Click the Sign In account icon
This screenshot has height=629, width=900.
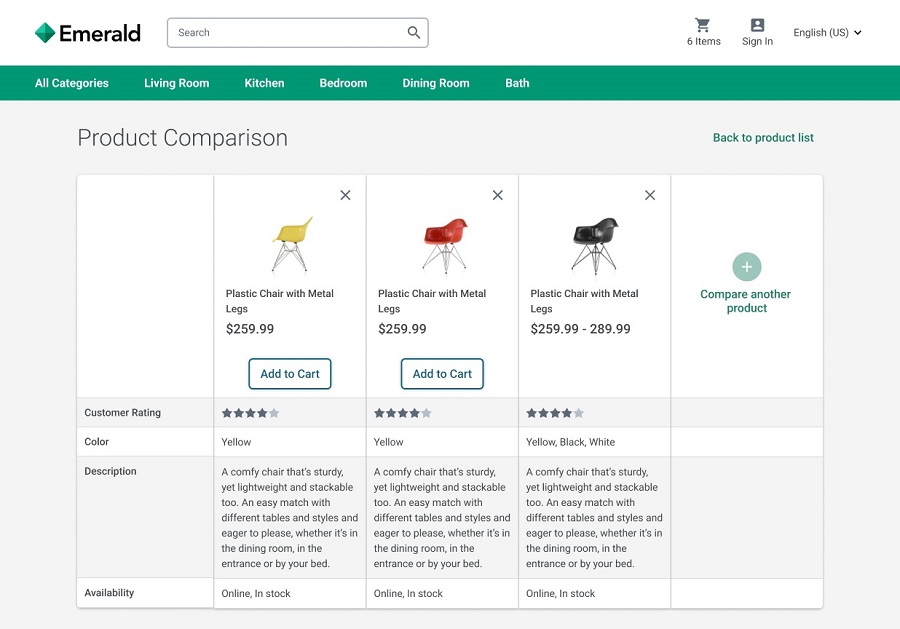757,25
